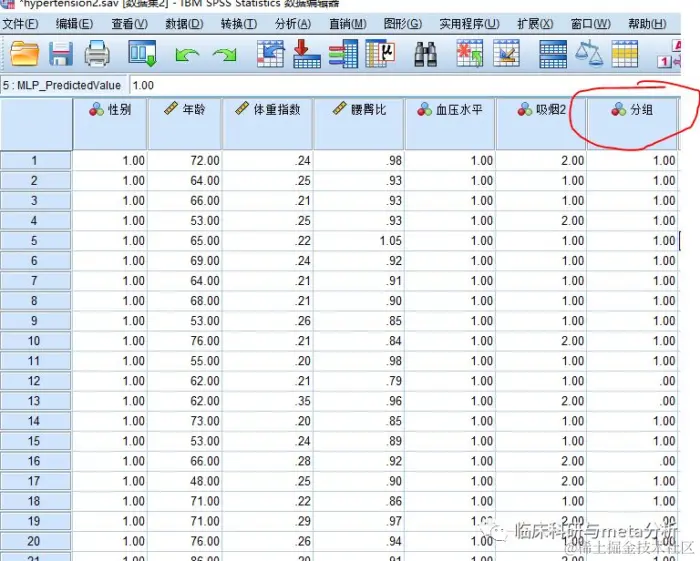Select row header number 1

[x=35, y=161]
